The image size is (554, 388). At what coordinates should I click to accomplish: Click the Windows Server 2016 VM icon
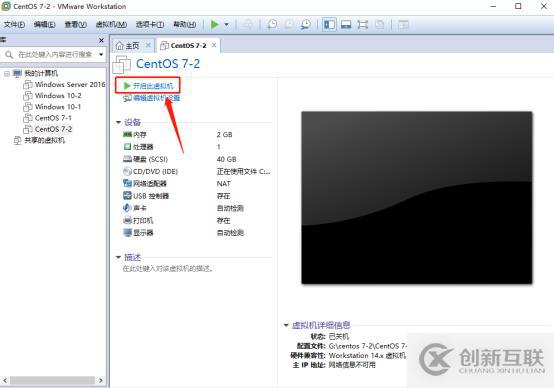28,85
